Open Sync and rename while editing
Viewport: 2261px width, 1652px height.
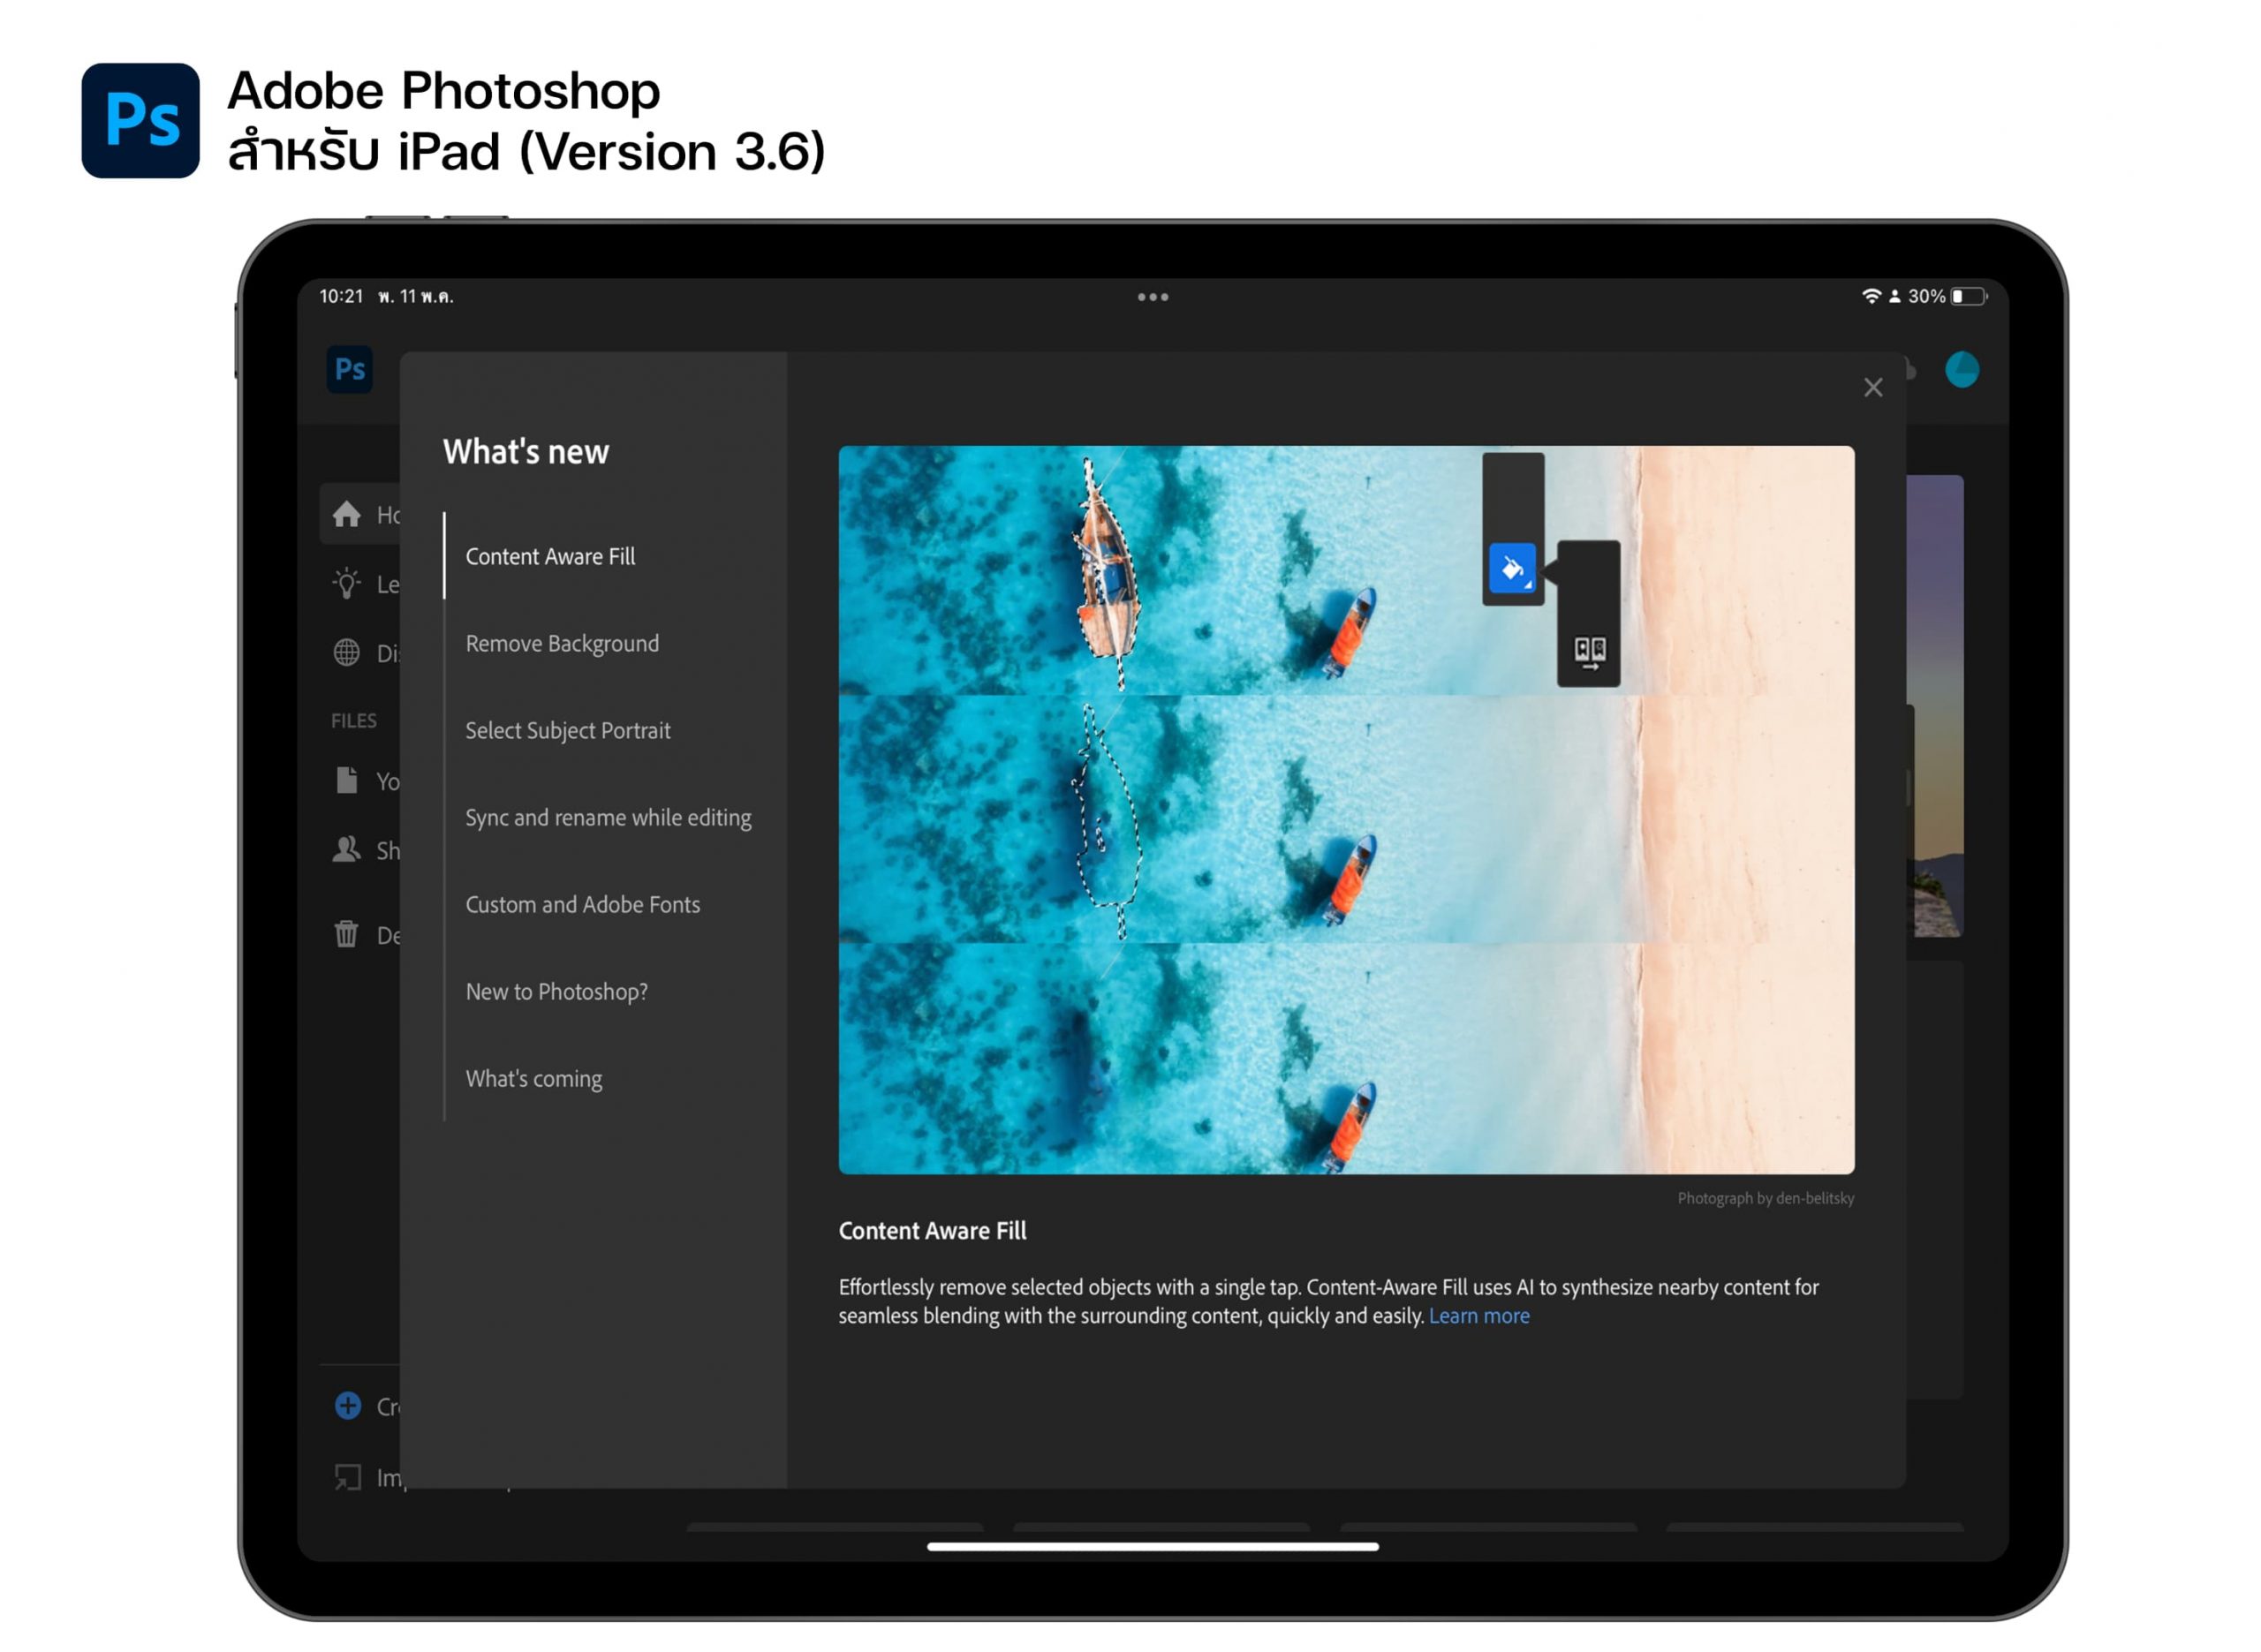pyautogui.click(x=608, y=817)
